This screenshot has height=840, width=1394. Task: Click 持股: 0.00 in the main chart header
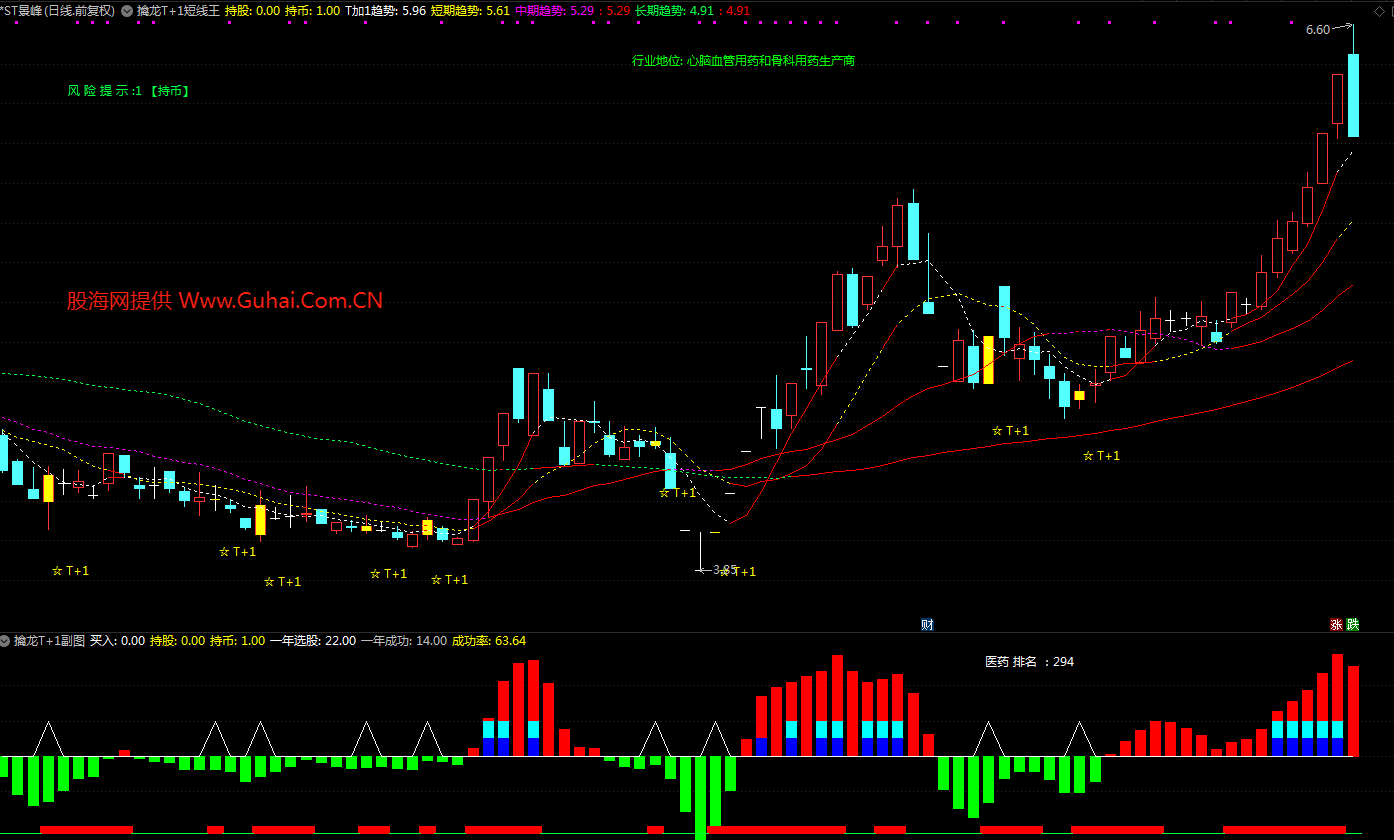tap(252, 11)
